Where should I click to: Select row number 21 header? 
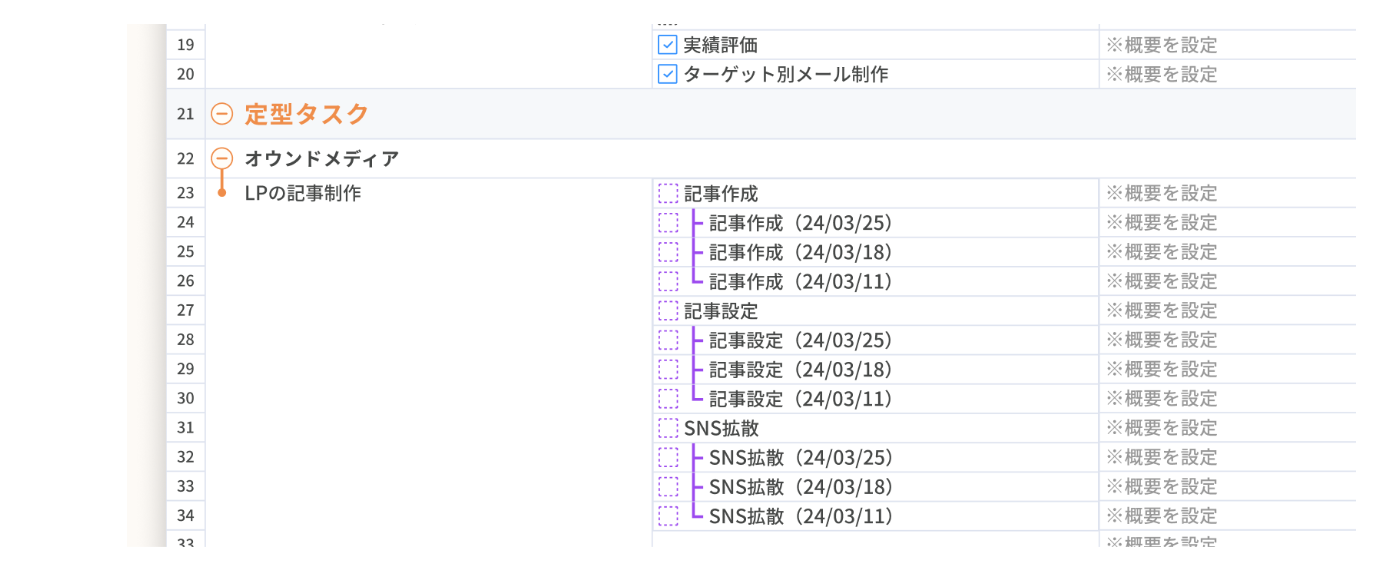coord(186,114)
